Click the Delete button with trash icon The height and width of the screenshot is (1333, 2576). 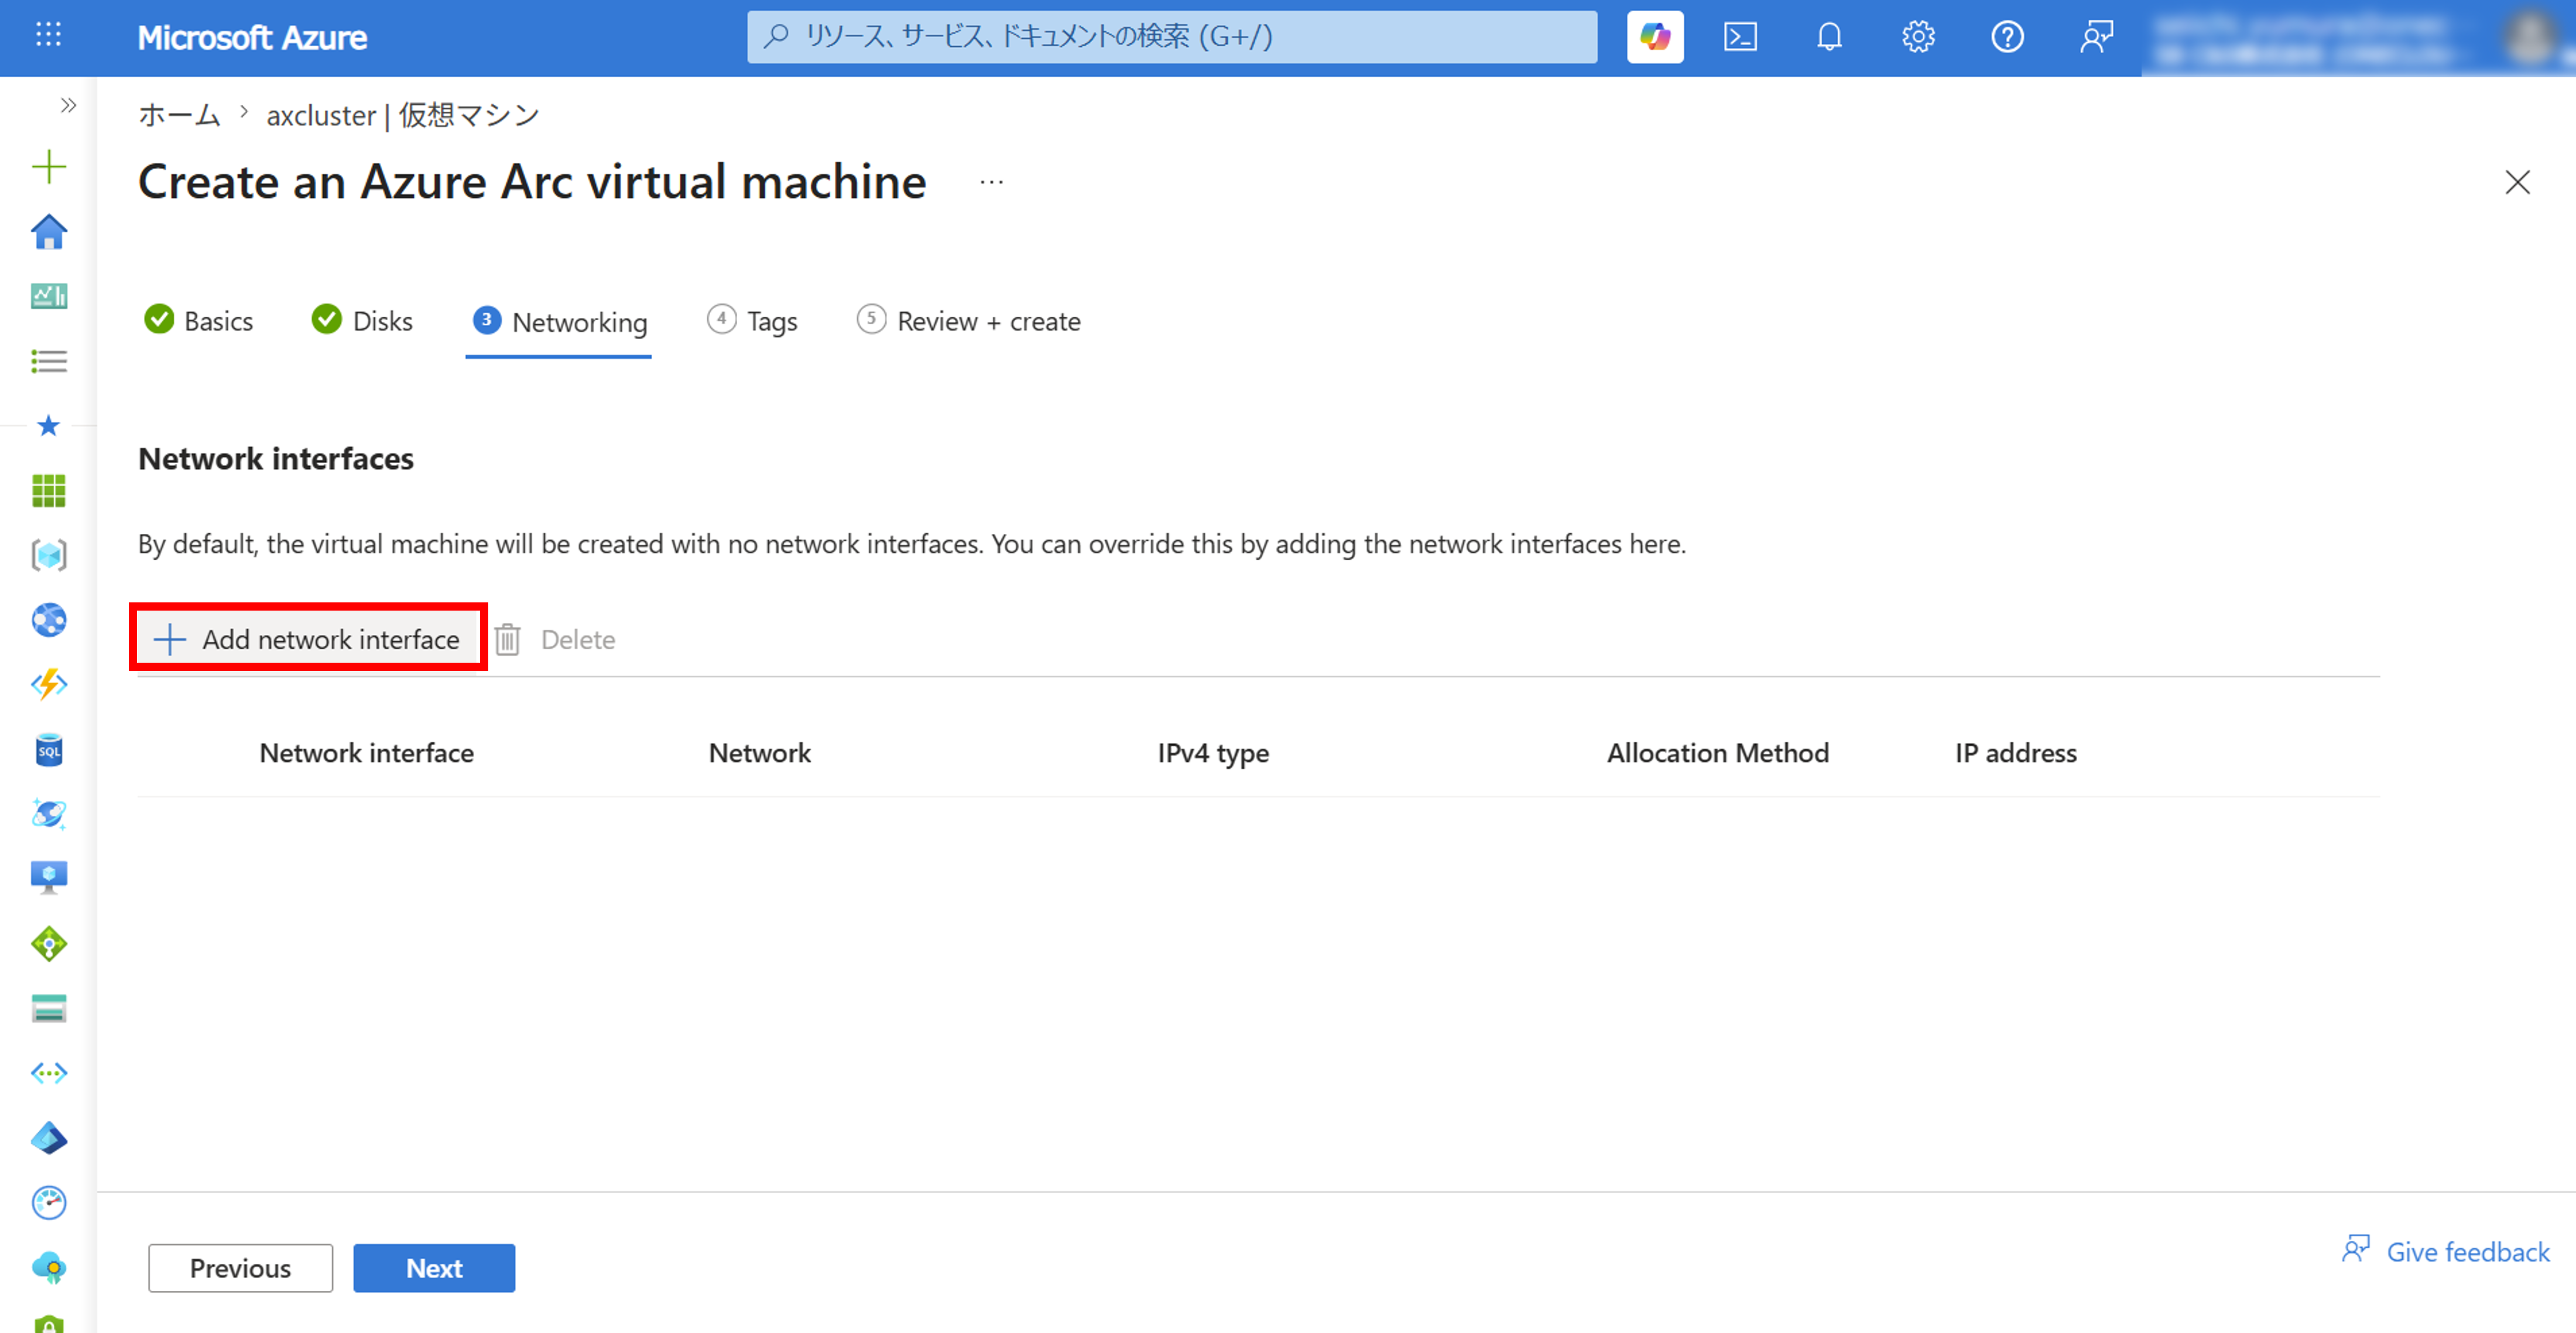pyautogui.click(x=555, y=639)
